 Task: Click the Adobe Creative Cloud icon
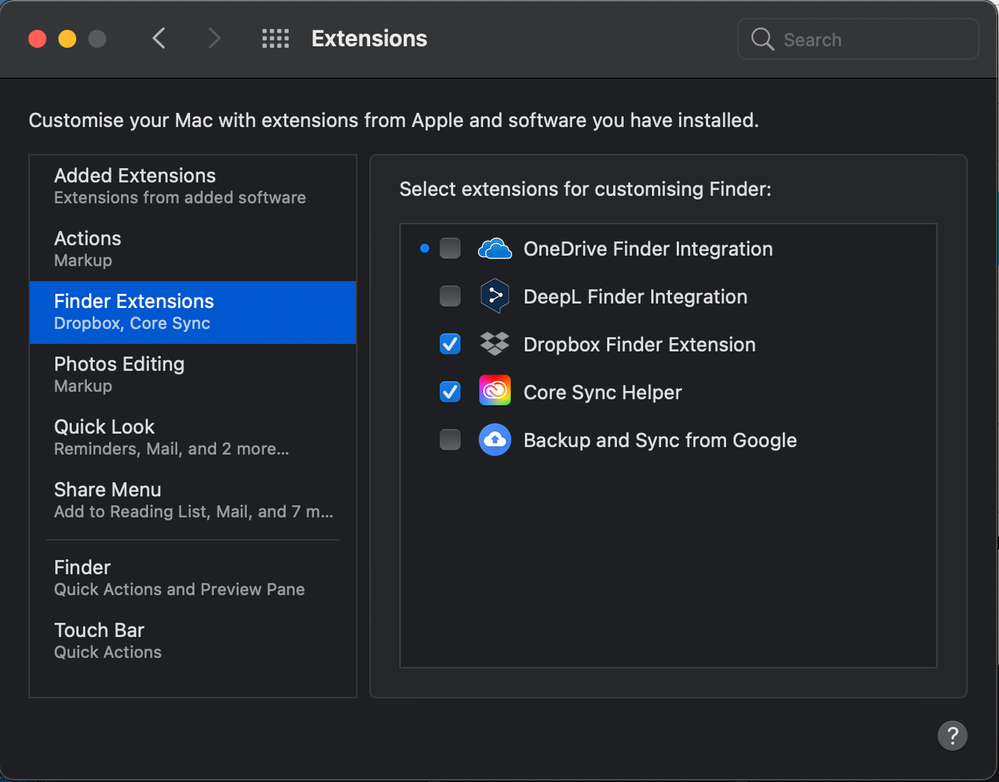point(495,392)
